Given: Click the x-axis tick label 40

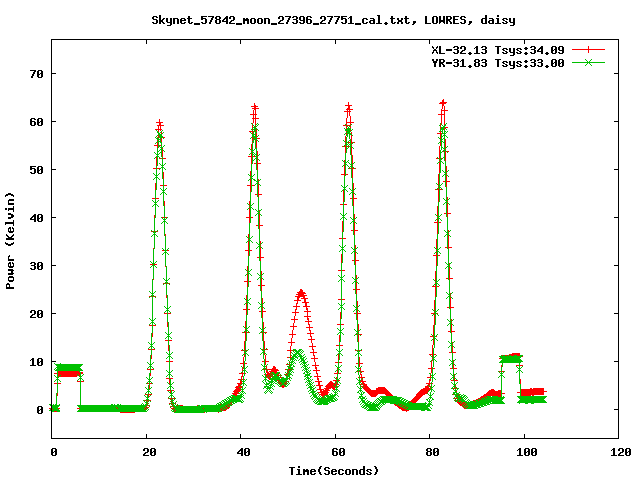Looking at the screenshot, I should coord(243,452).
